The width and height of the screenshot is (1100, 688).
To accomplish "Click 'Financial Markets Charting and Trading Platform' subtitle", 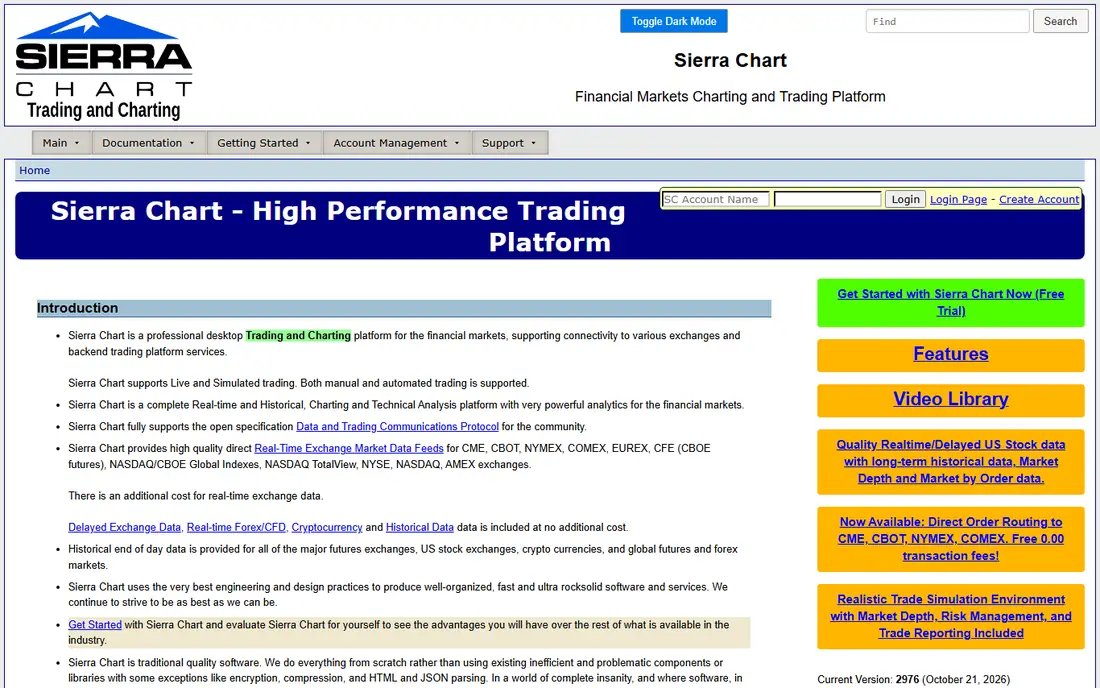I will tap(730, 97).
